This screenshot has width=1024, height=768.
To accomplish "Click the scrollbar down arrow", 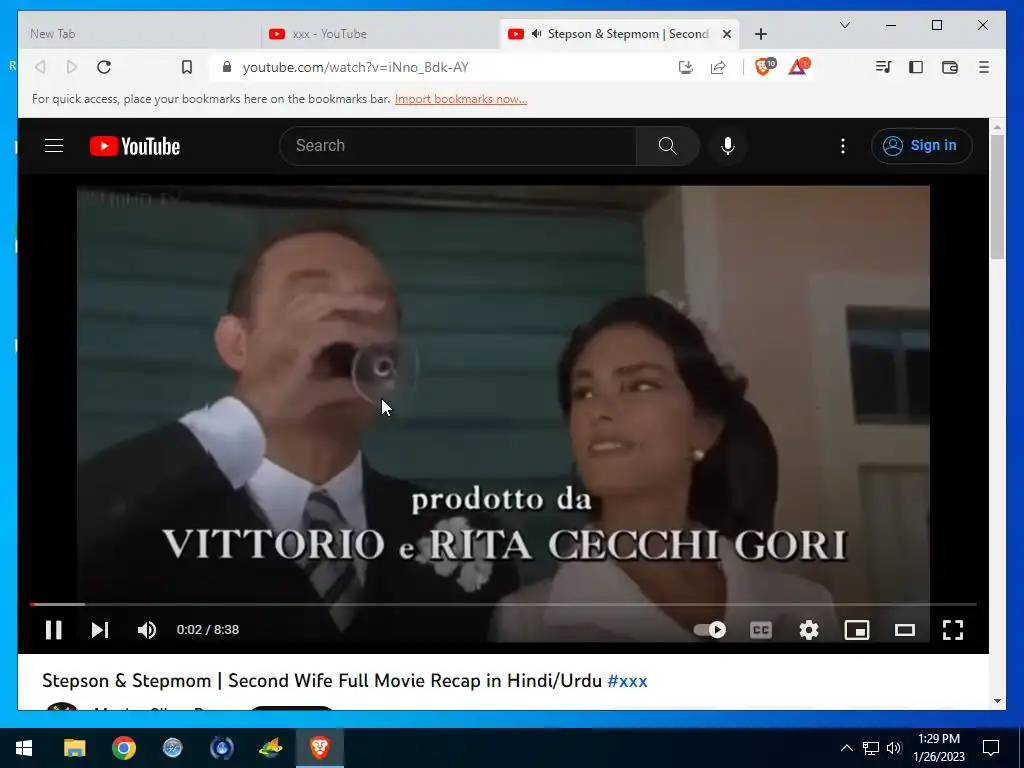I will coord(997,701).
